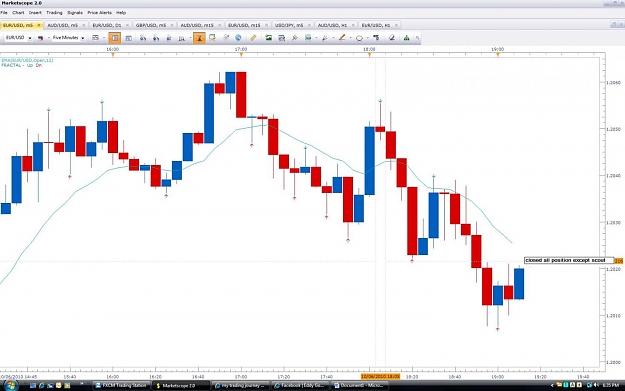Toggle the highlighted hourglass-shaped toolbar button
Viewport: 625px width, 391px height.
[199, 38]
